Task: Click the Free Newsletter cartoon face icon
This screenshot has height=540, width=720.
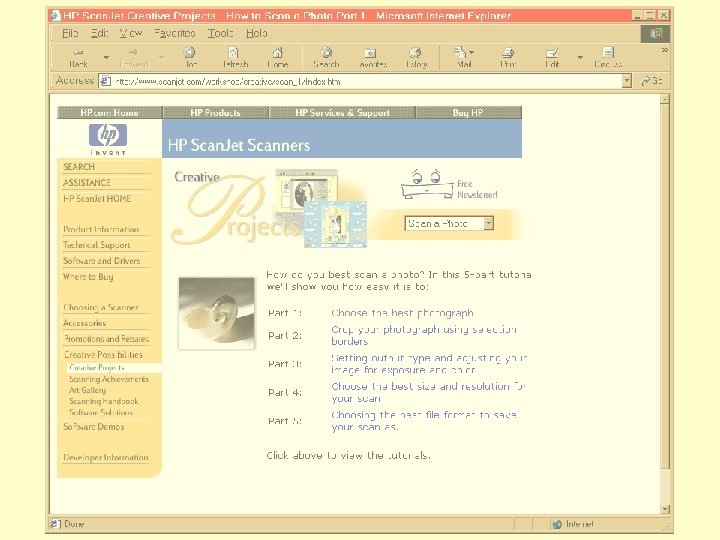Action: pos(427,185)
